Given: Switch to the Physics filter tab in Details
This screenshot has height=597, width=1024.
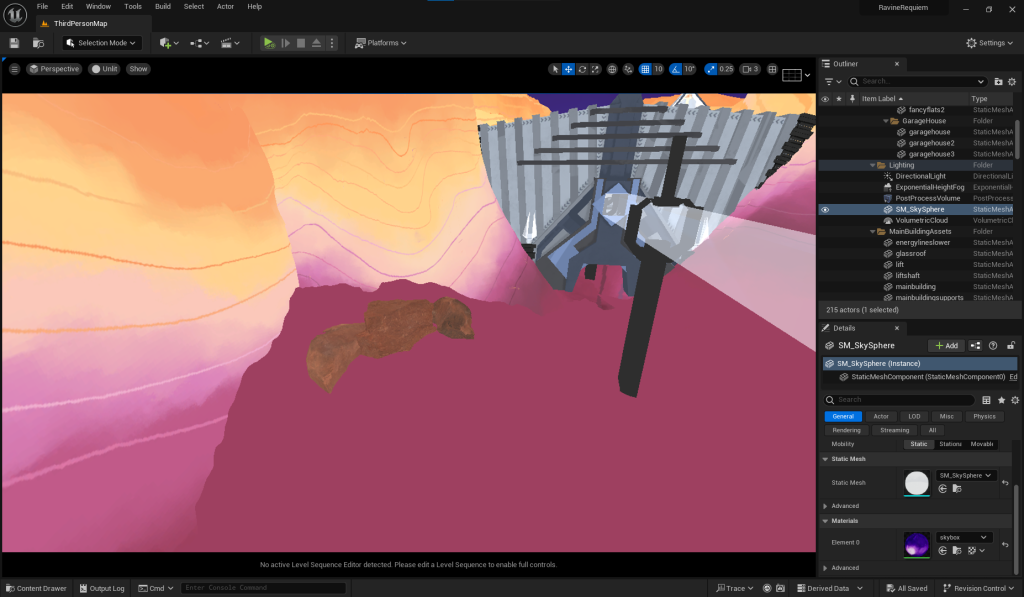Looking at the screenshot, I should tap(984, 416).
